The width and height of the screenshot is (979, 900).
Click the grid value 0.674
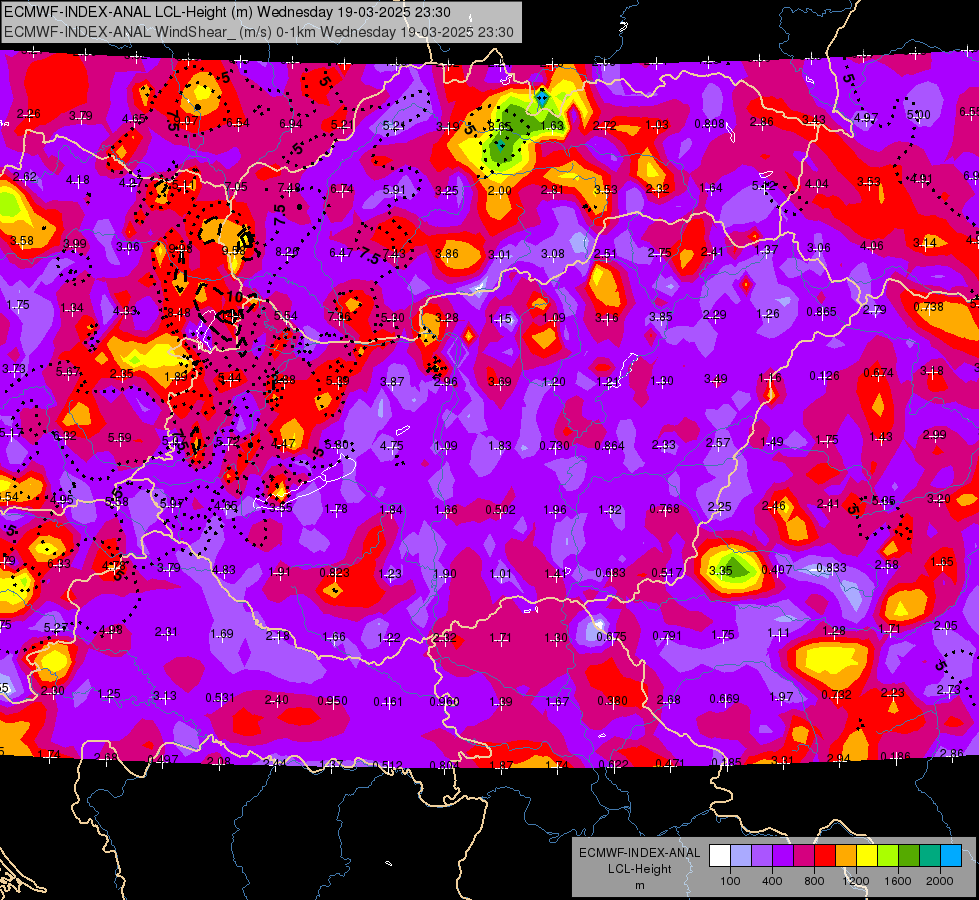pos(878,373)
